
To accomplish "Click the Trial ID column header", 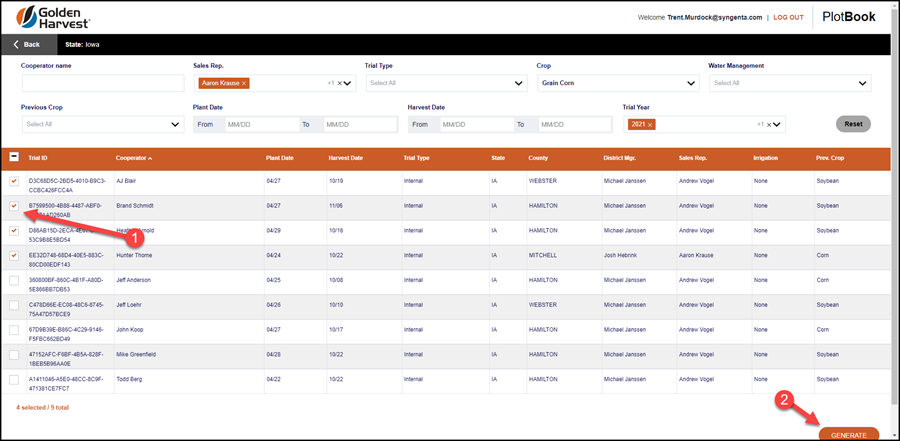I will point(38,158).
